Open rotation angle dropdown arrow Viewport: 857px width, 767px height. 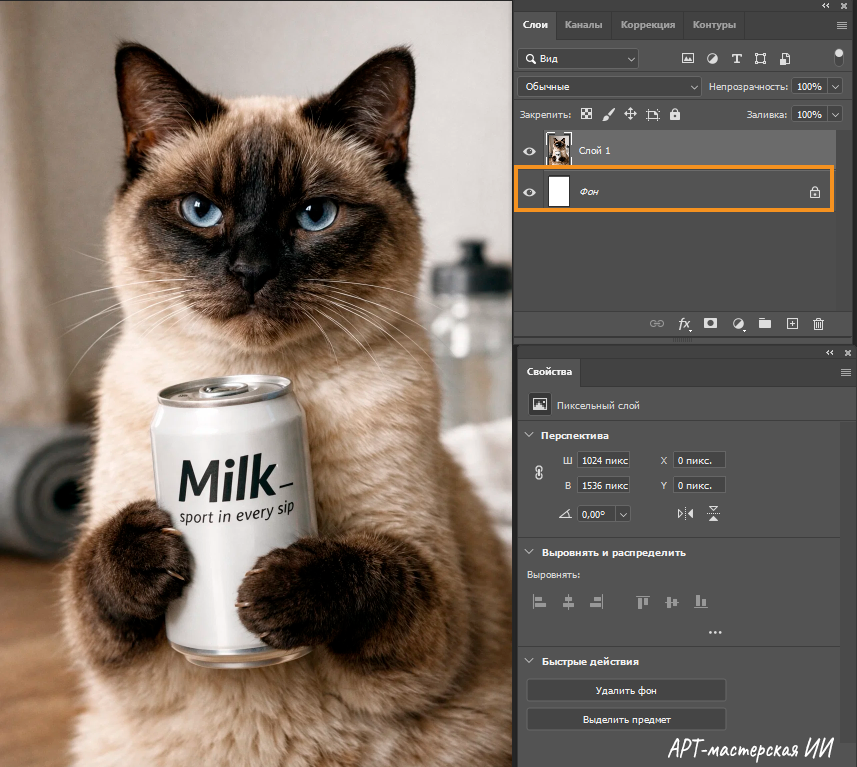[623, 514]
